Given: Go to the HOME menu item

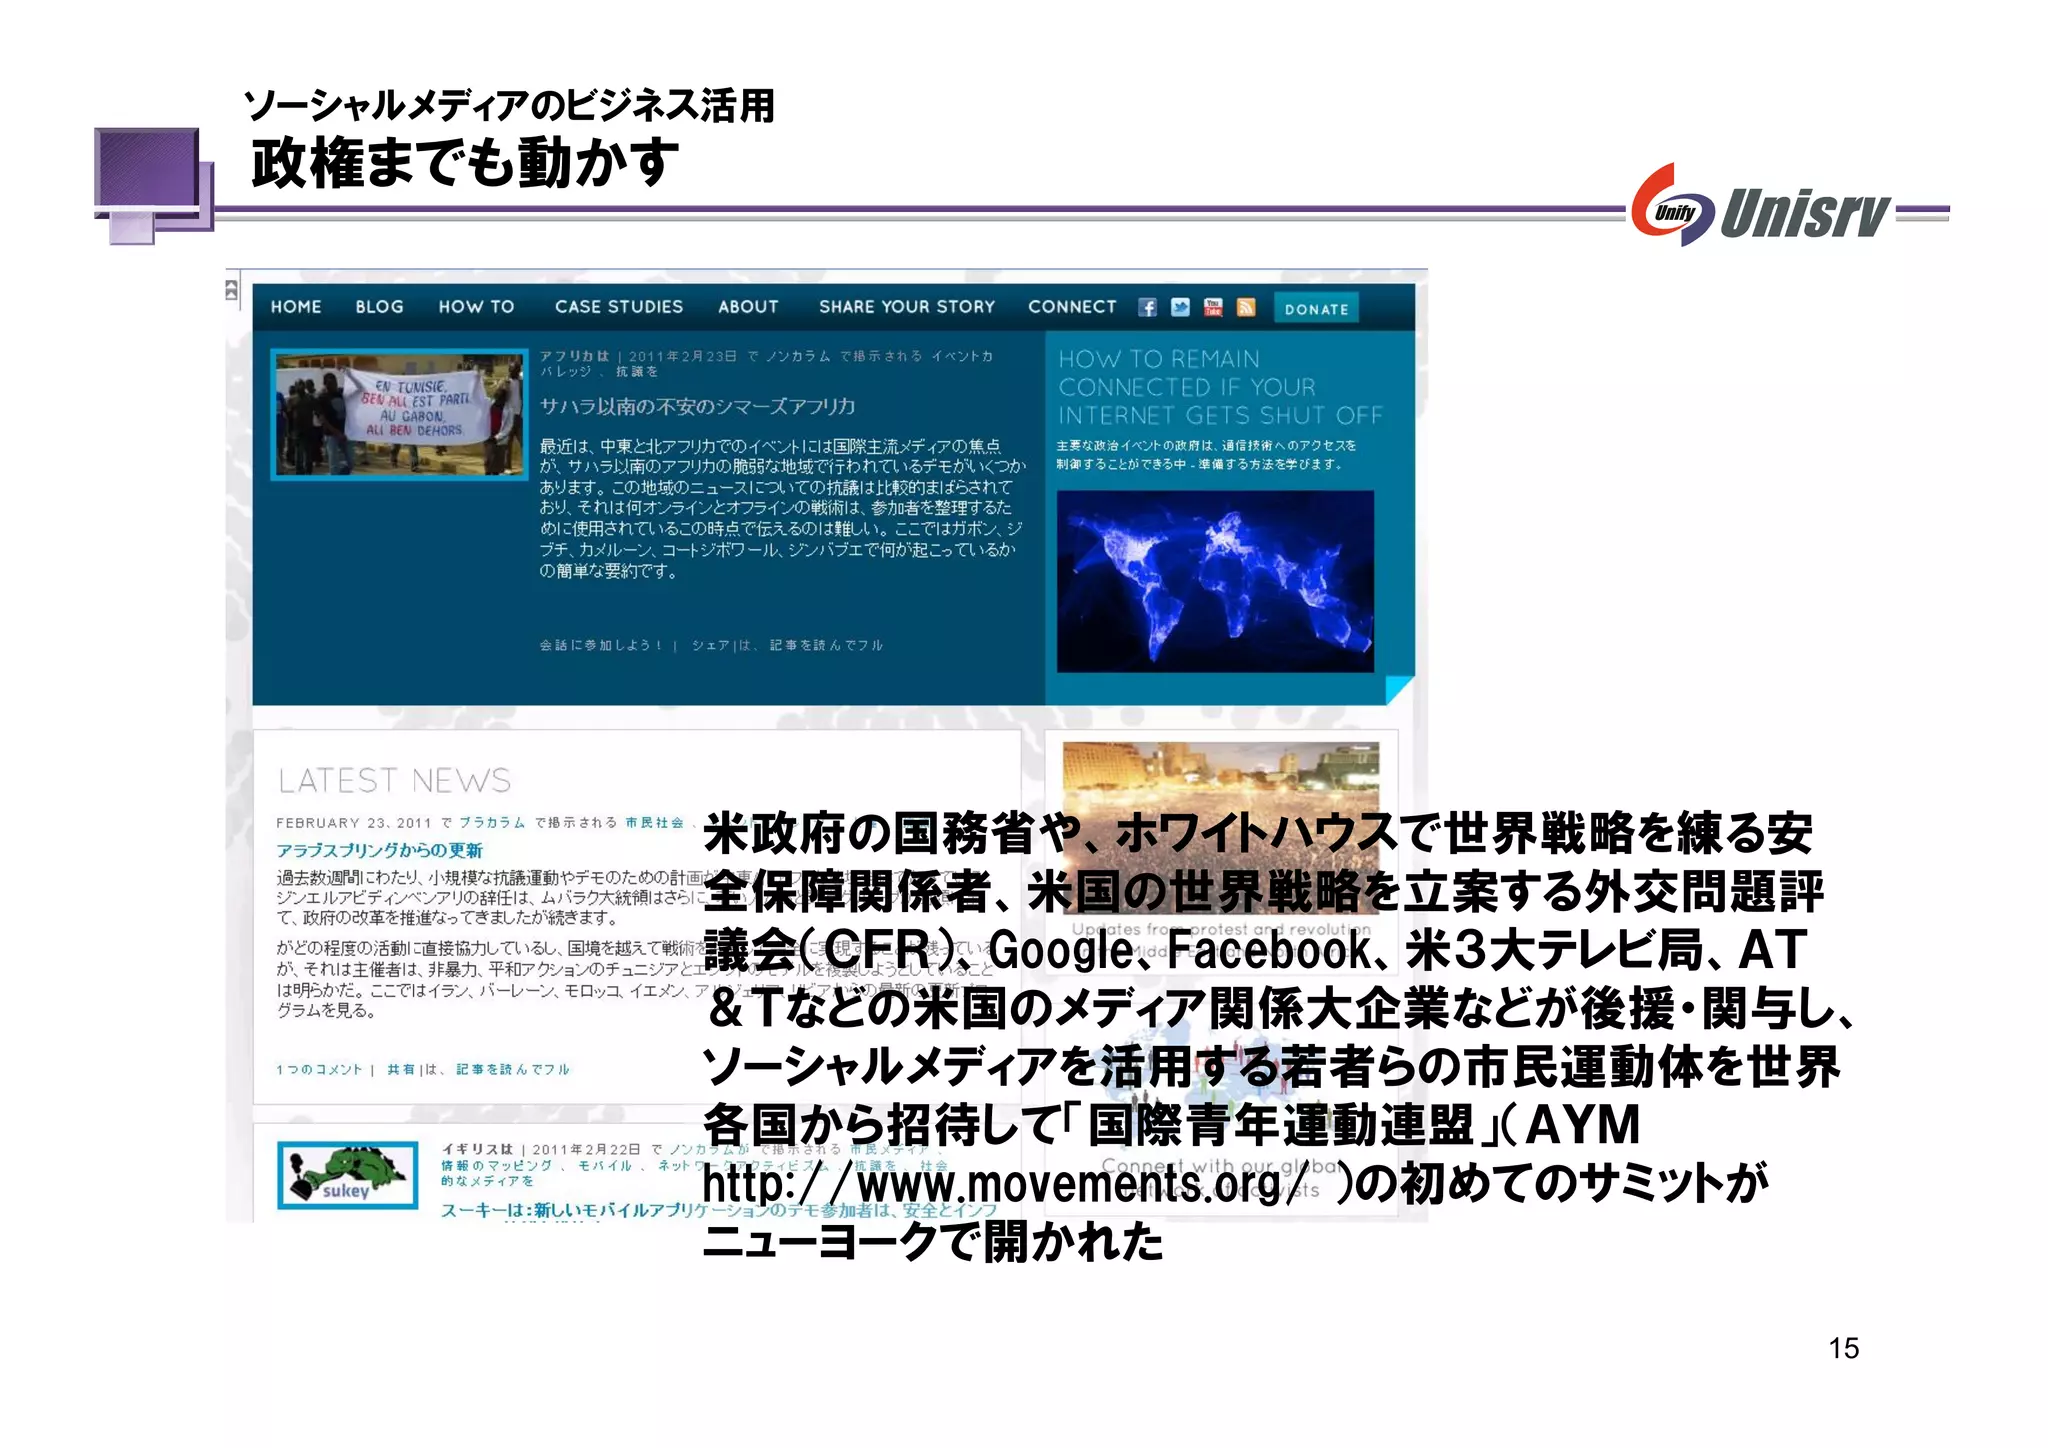Looking at the screenshot, I should point(296,307).
